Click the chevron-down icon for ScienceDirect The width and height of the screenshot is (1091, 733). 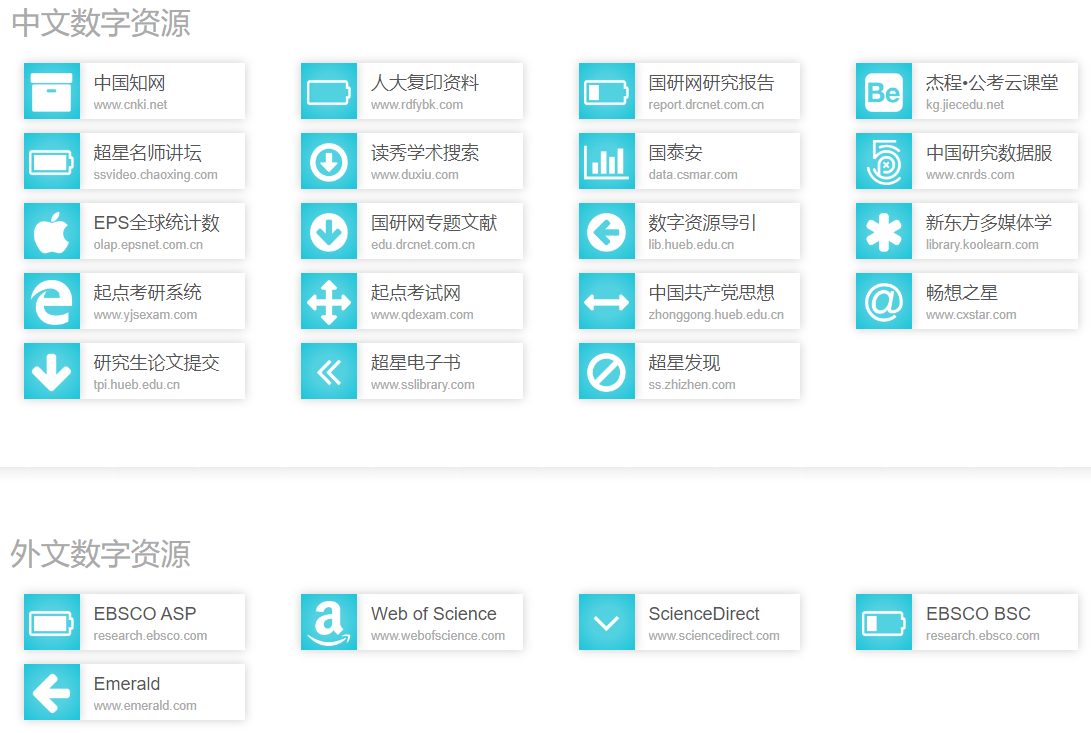click(607, 622)
